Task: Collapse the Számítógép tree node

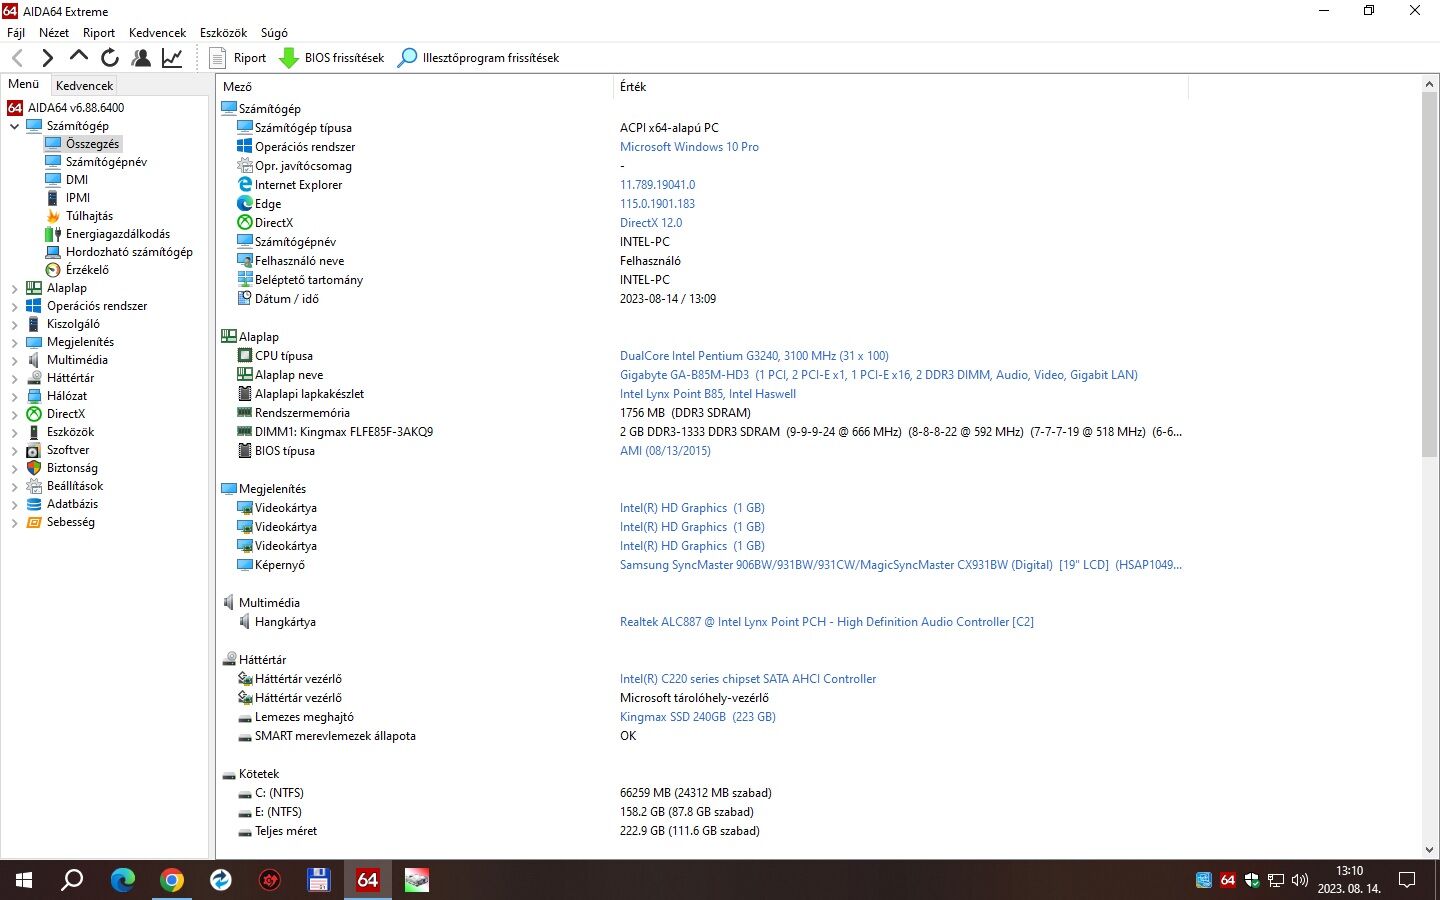Action: pyautogui.click(x=14, y=126)
